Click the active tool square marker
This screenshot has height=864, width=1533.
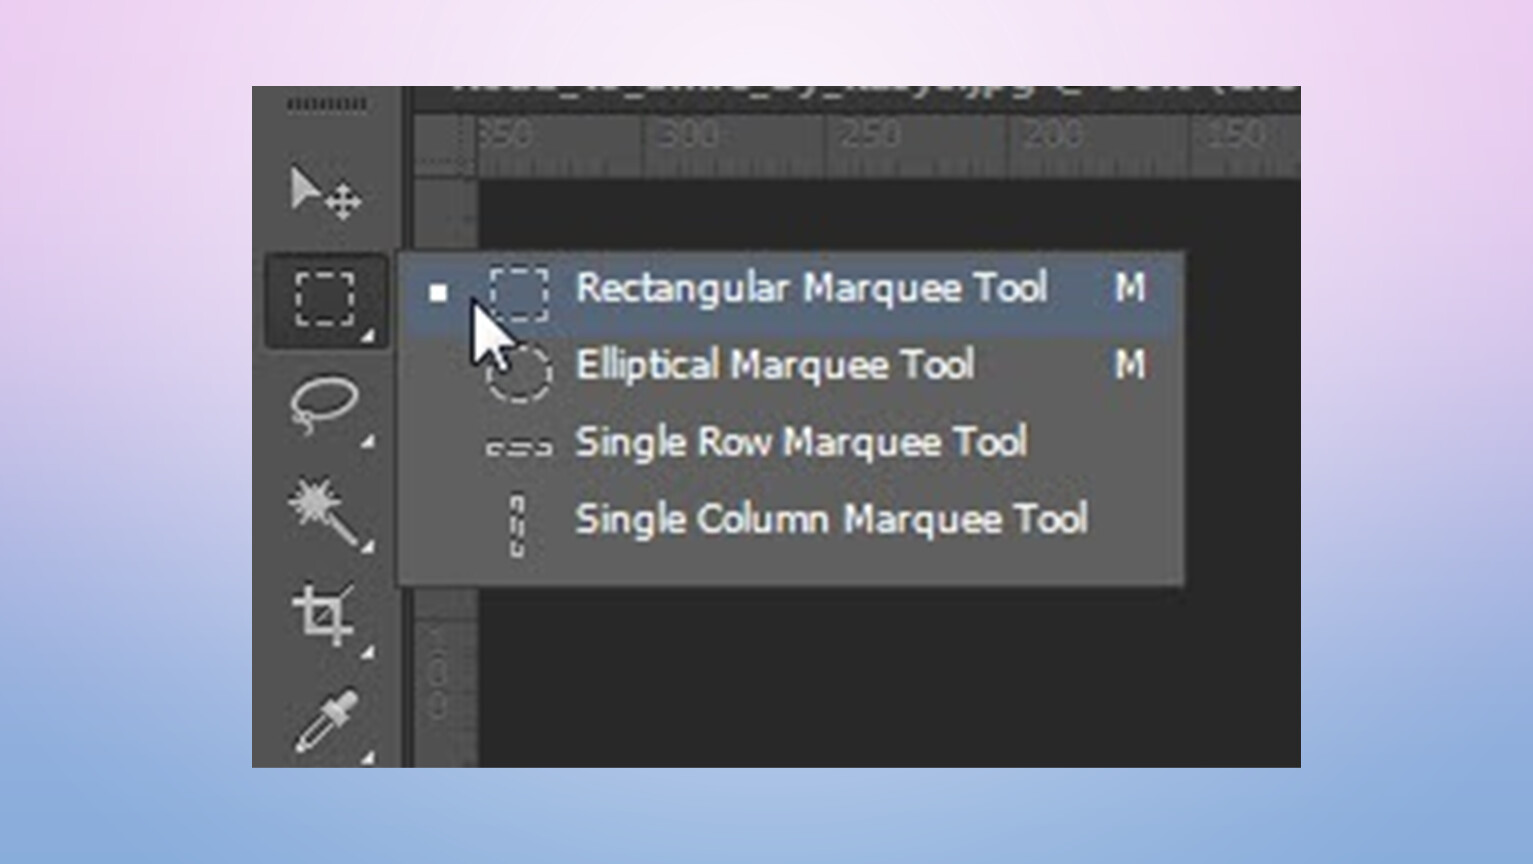coord(438,293)
